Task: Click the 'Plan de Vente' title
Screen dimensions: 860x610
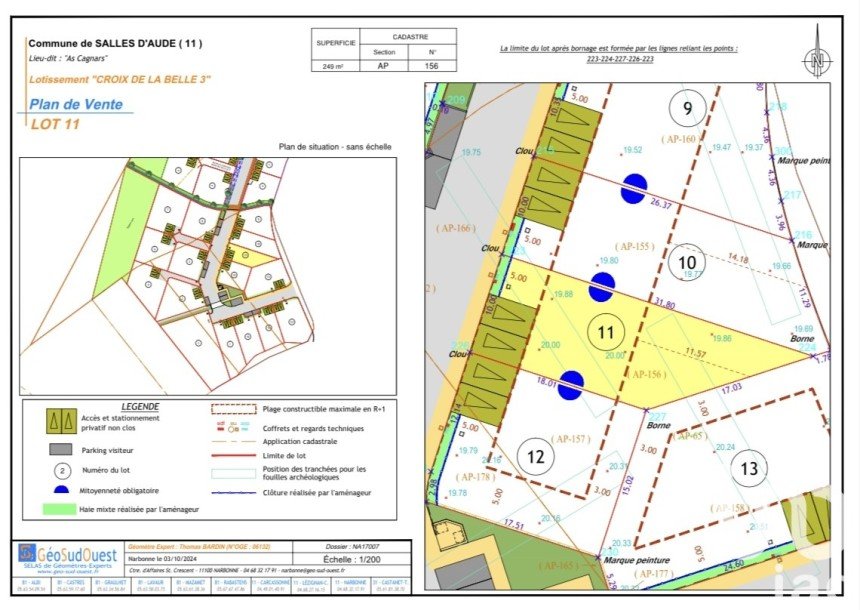Action: [76, 104]
